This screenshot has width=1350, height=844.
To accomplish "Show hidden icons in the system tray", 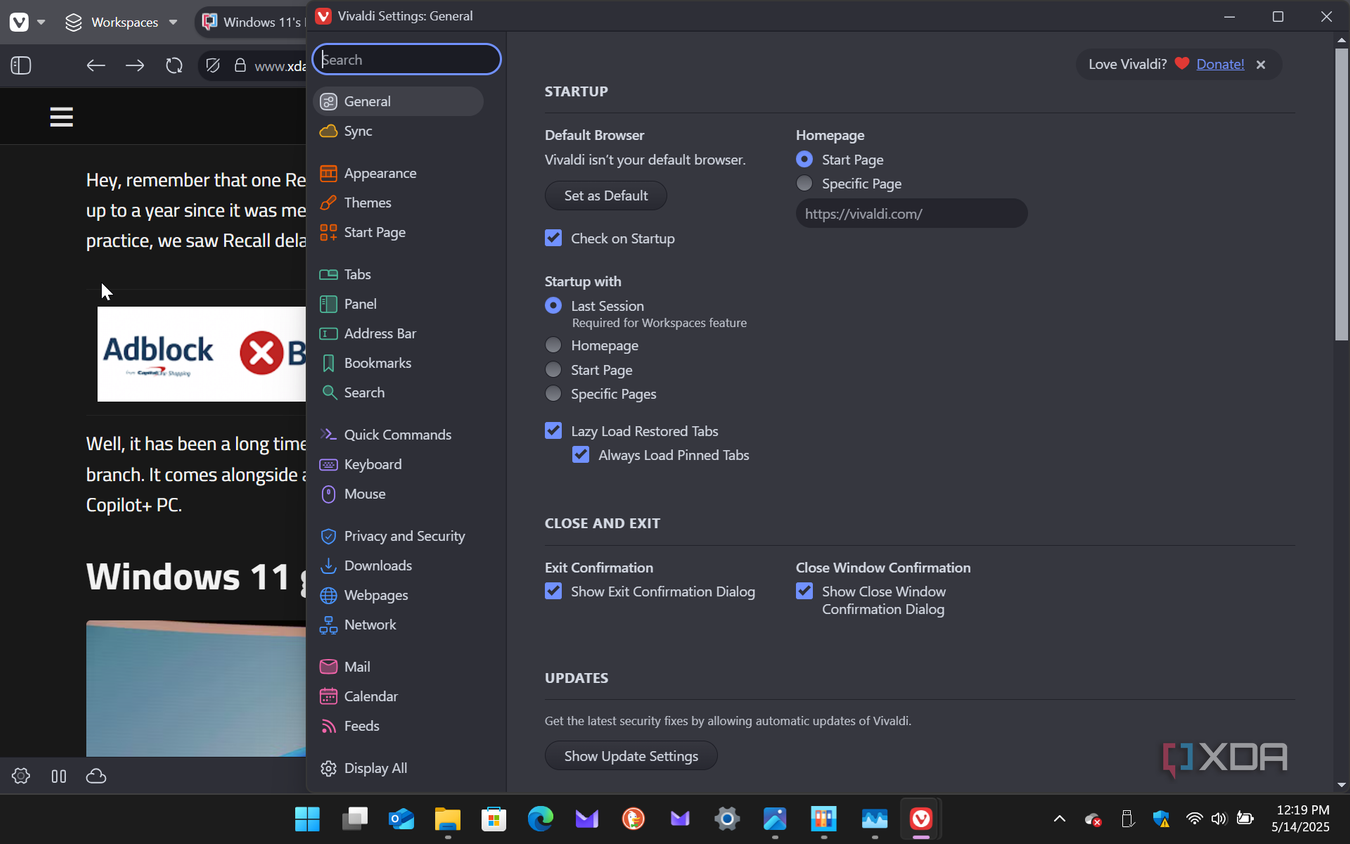I will tap(1059, 820).
